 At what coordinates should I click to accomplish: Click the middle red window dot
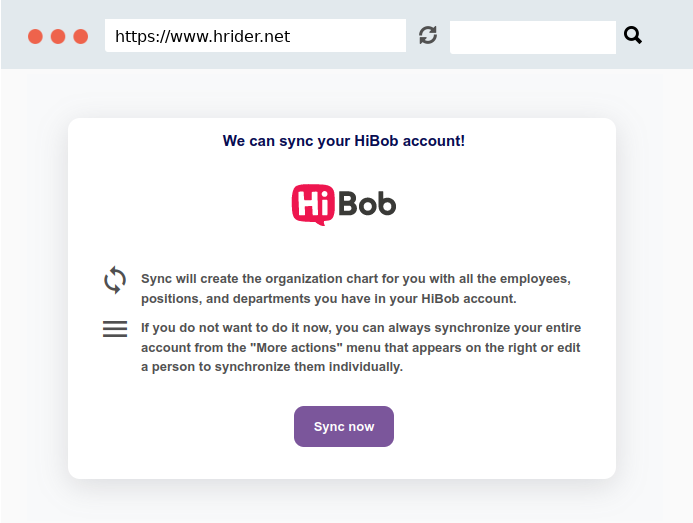tap(58, 36)
